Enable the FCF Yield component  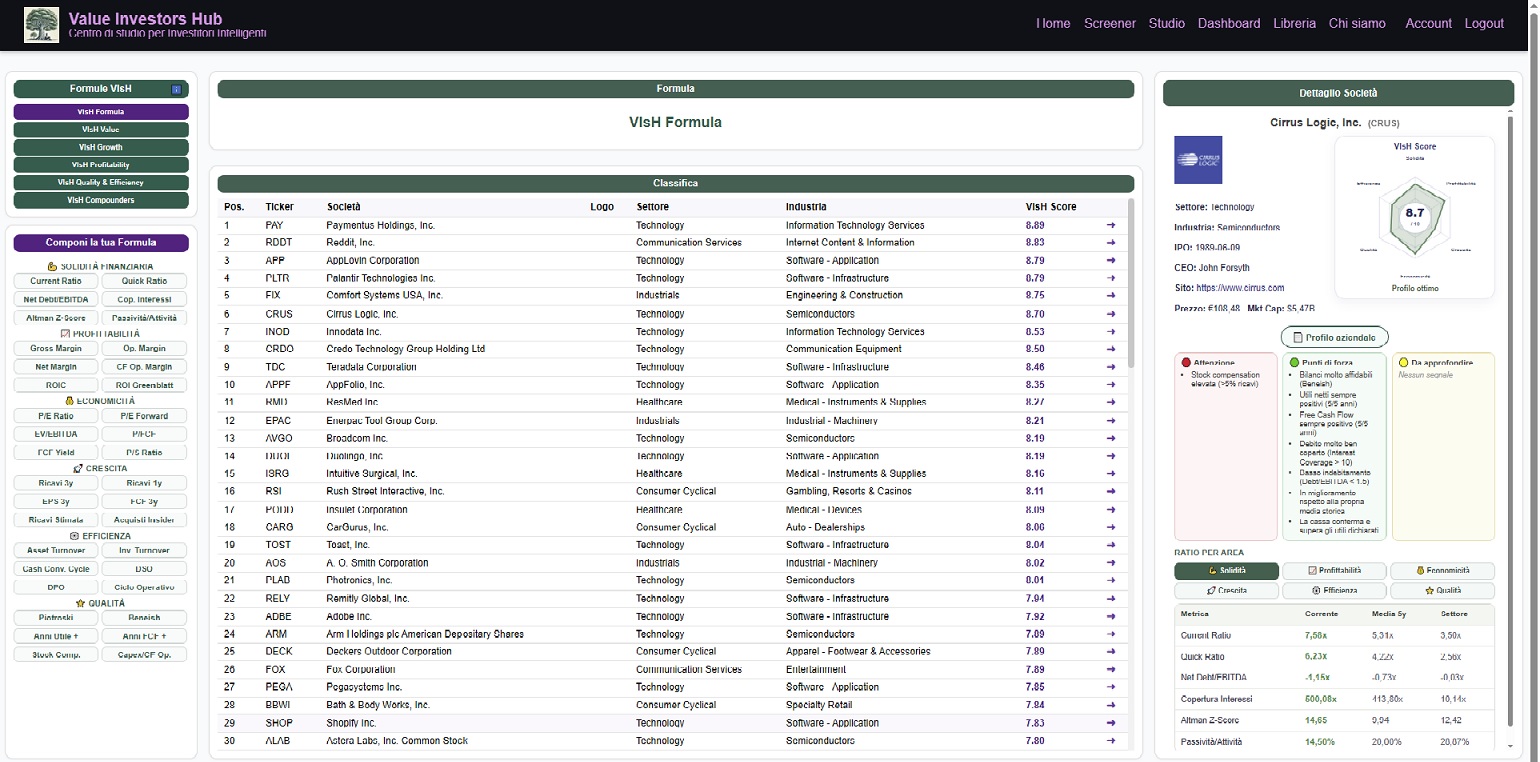(56, 453)
